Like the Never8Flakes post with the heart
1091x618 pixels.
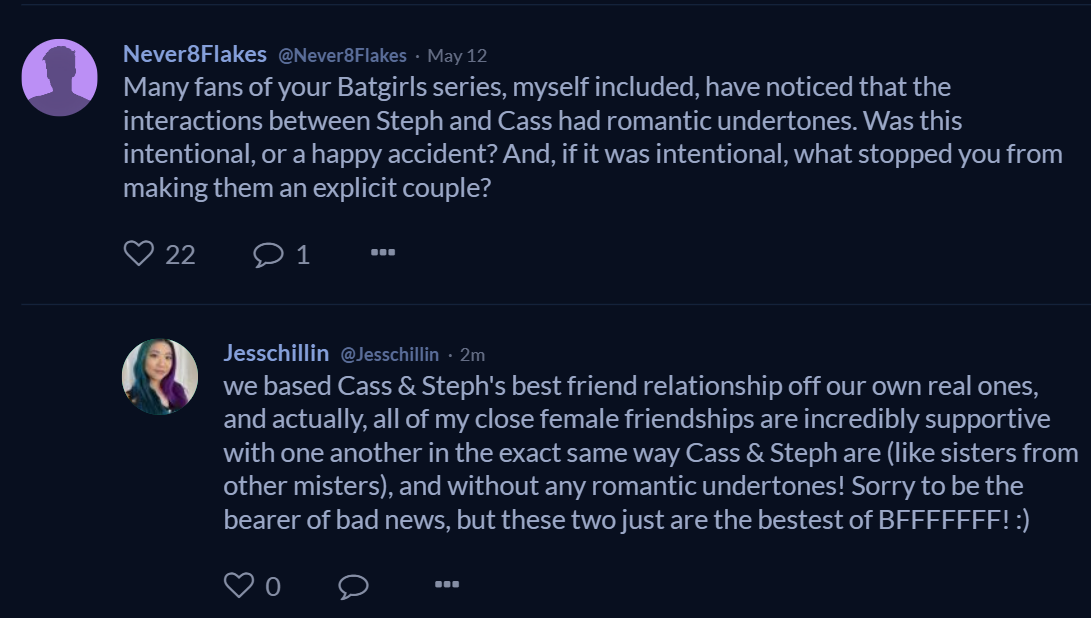[x=138, y=254]
